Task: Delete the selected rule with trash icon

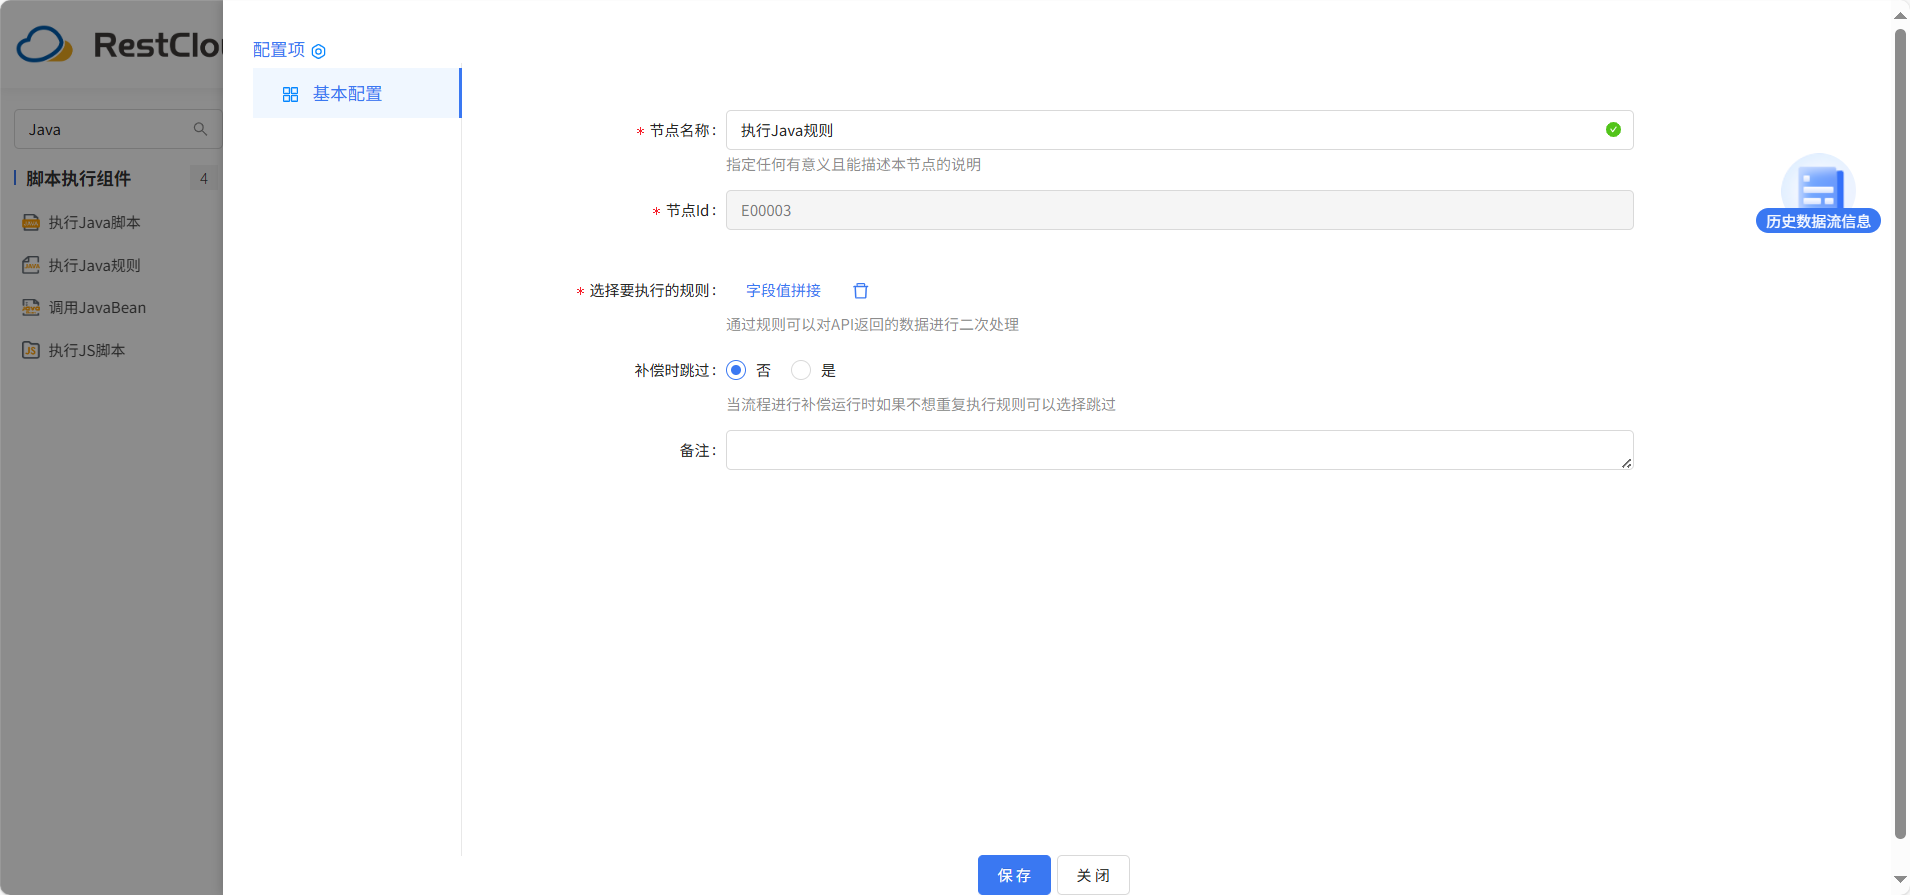Action: pos(860,290)
